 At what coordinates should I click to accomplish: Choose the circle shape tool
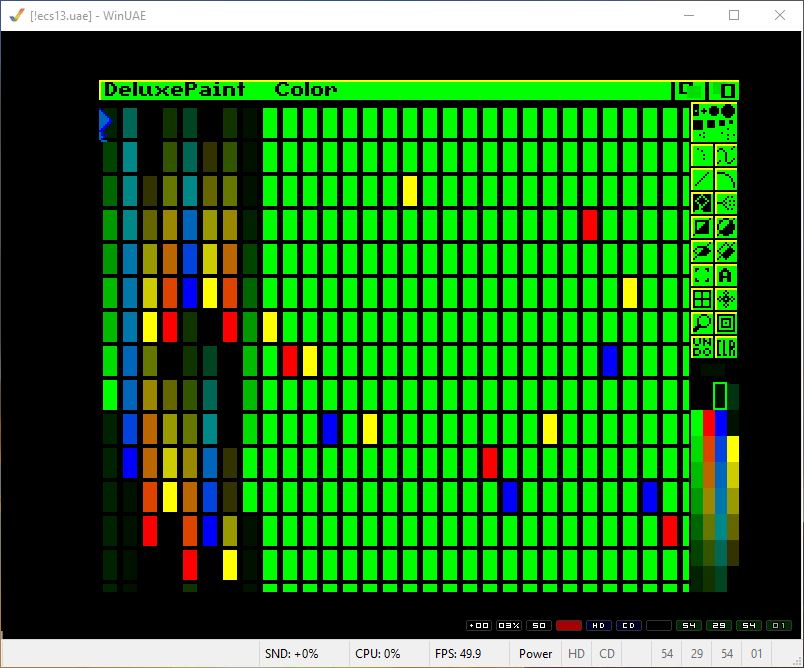coord(726,227)
